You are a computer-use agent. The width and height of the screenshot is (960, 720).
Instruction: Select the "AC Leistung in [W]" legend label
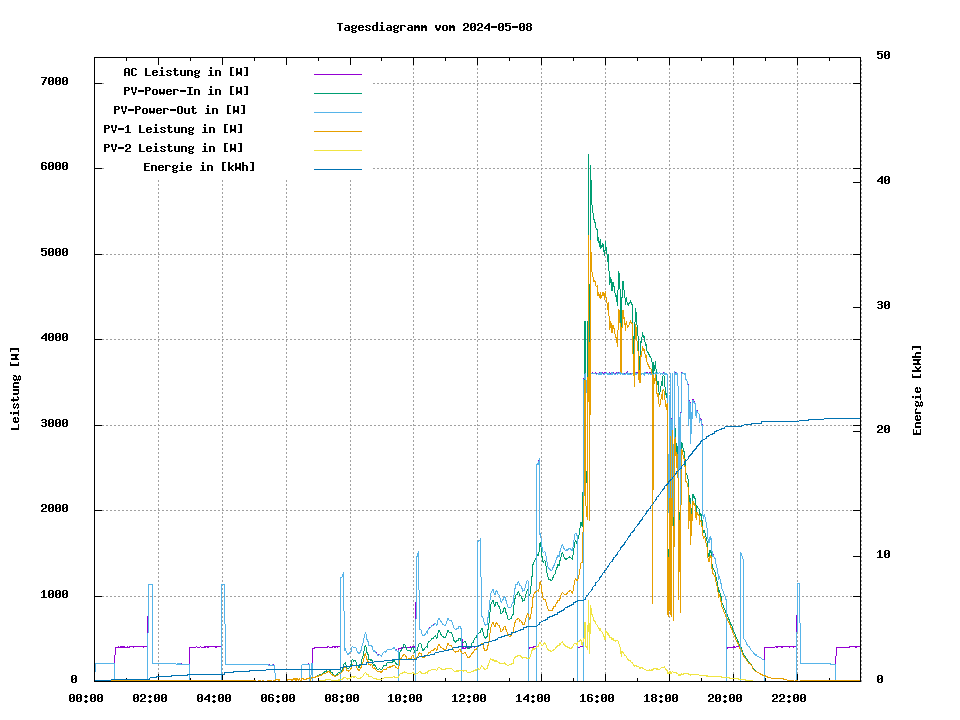[x=186, y=72]
